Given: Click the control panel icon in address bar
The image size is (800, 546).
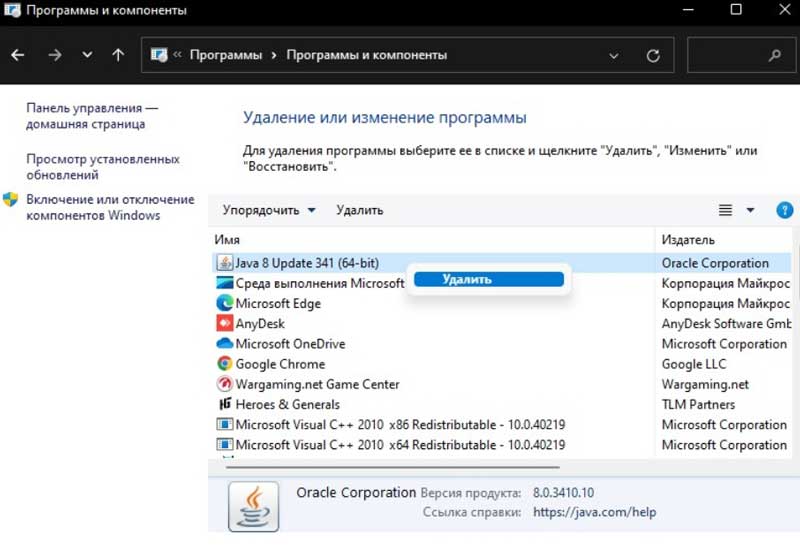Looking at the screenshot, I should click(159, 55).
